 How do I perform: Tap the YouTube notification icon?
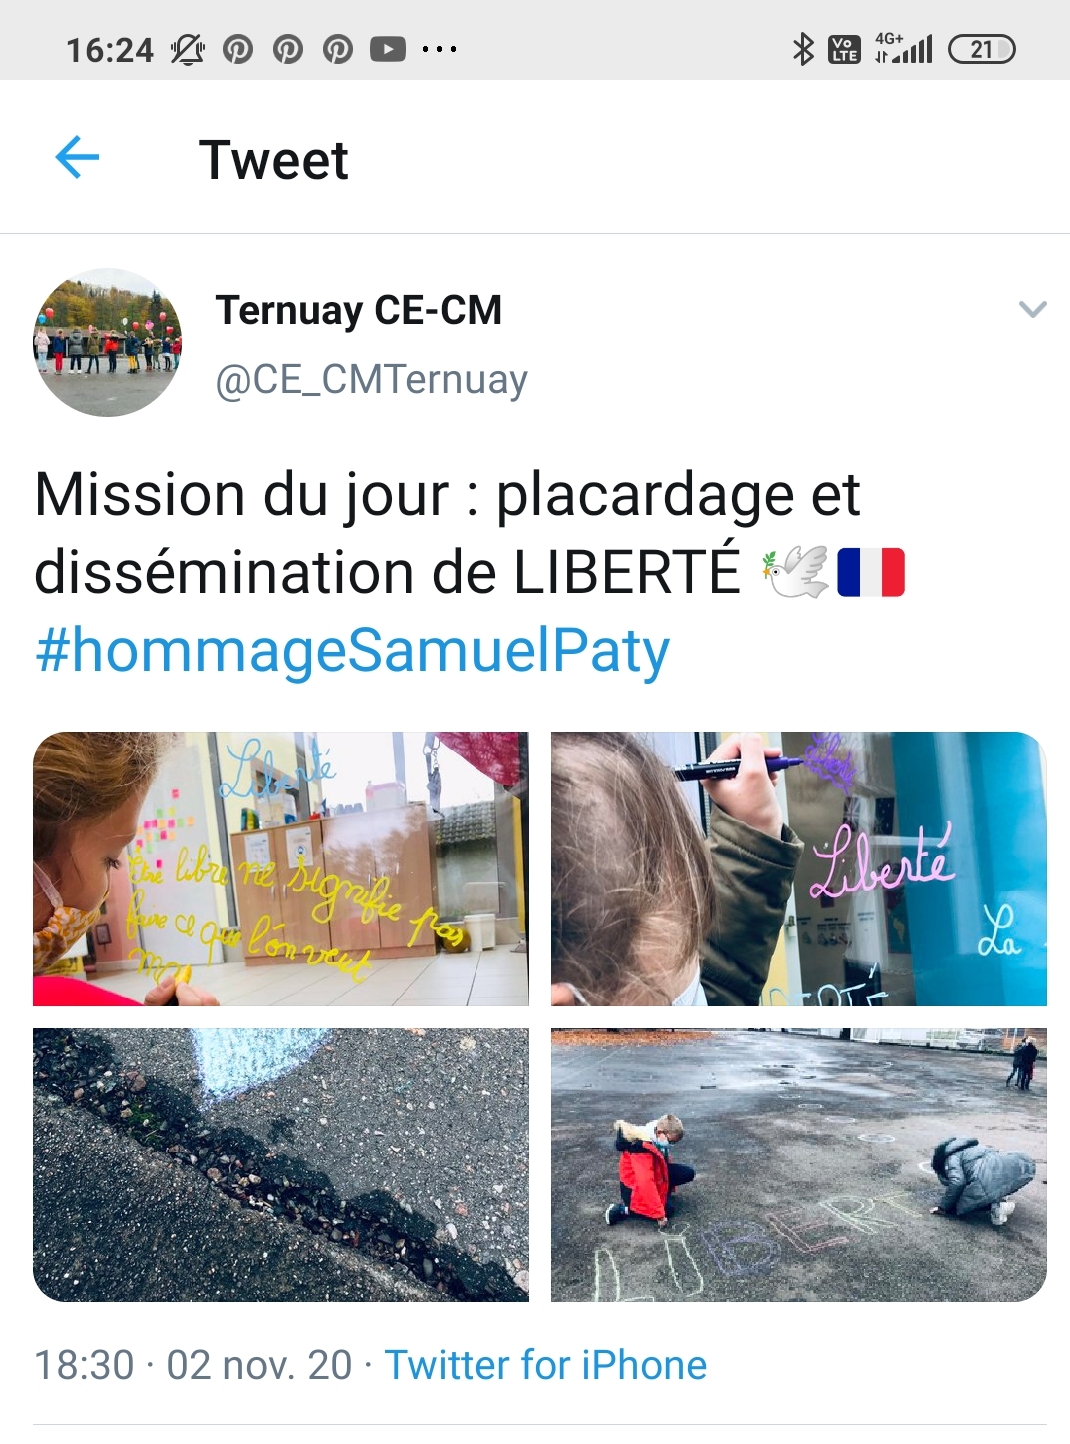(x=388, y=49)
